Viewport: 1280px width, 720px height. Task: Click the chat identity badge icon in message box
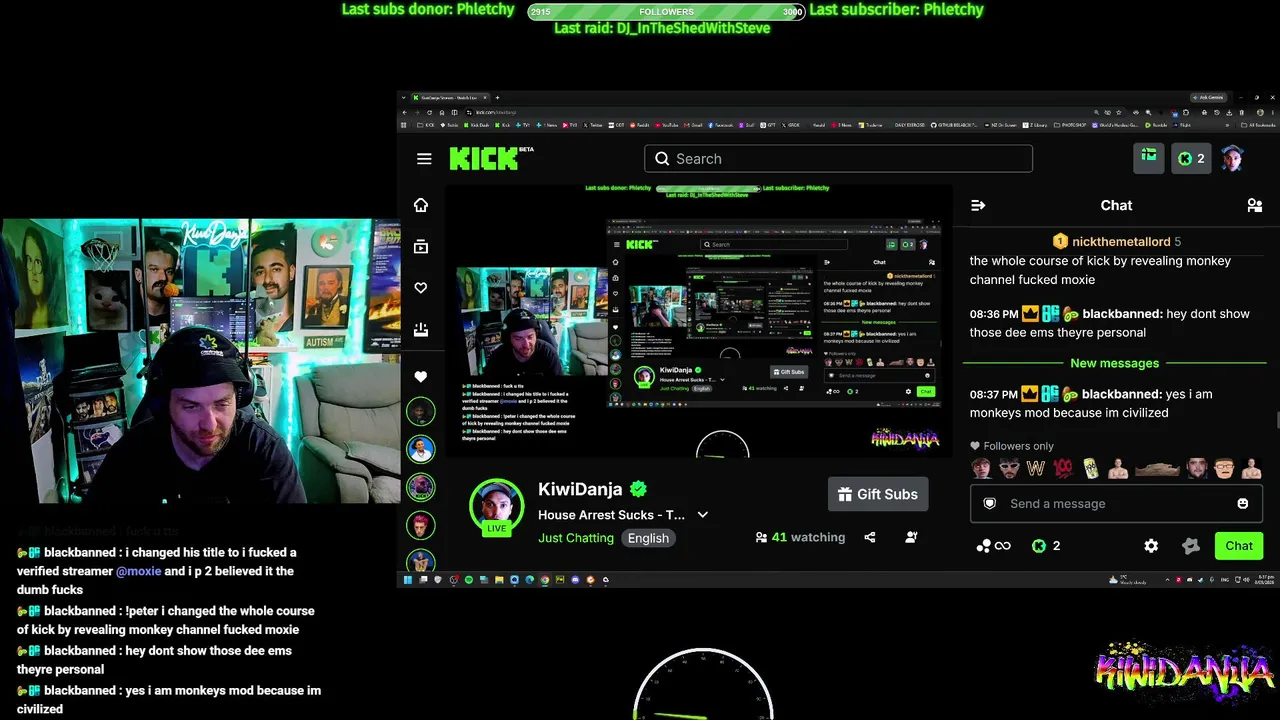pos(990,504)
